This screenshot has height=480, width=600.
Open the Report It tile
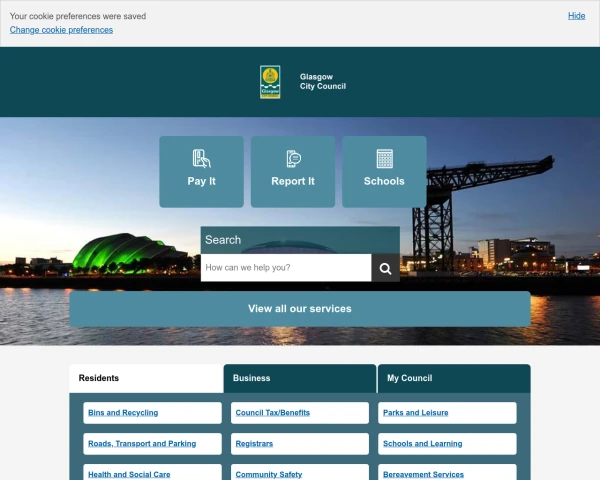(293, 171)
